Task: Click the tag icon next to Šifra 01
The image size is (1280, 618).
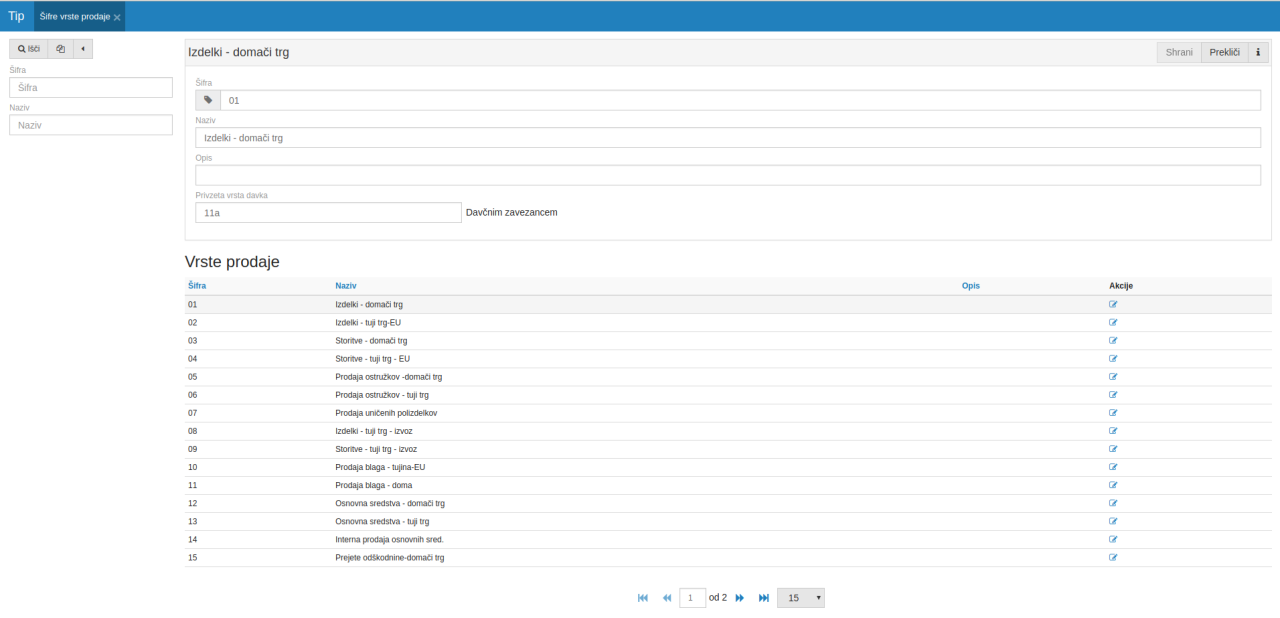Action: click(x=208, y=100)
